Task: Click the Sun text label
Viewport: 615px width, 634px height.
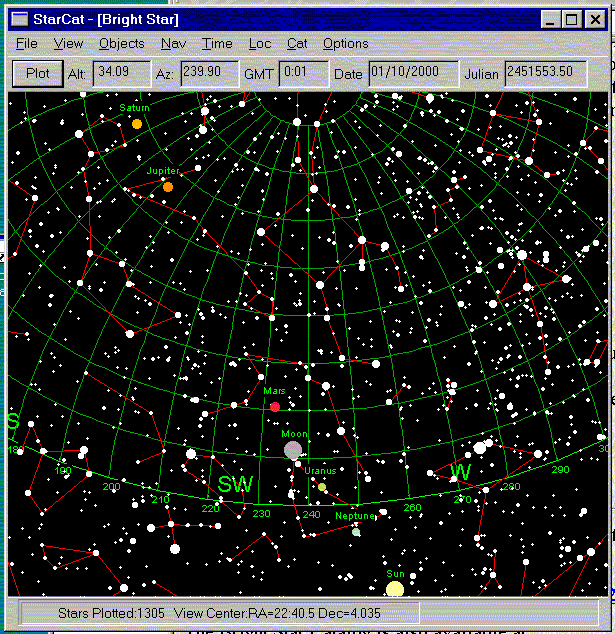Action: coord(395,574)
